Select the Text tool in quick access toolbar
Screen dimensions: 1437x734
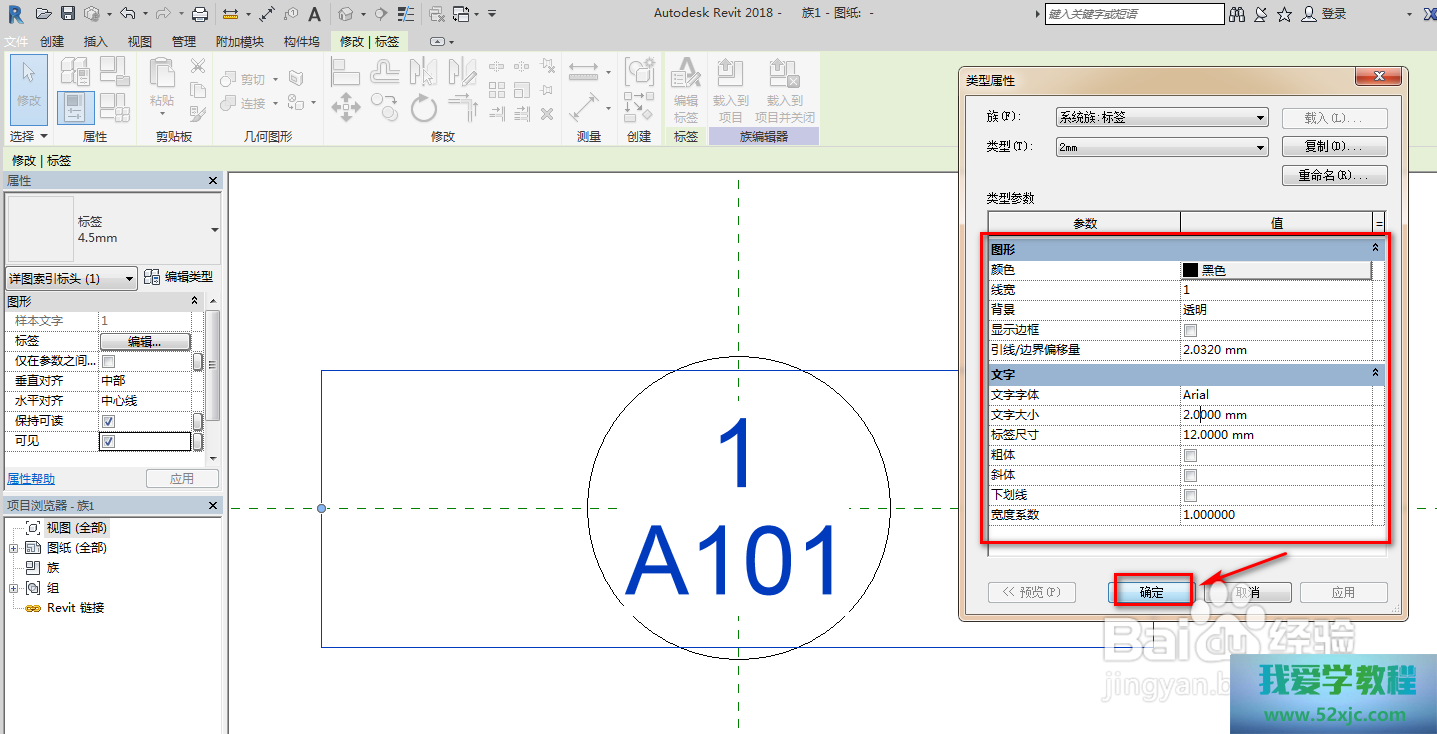314,13
